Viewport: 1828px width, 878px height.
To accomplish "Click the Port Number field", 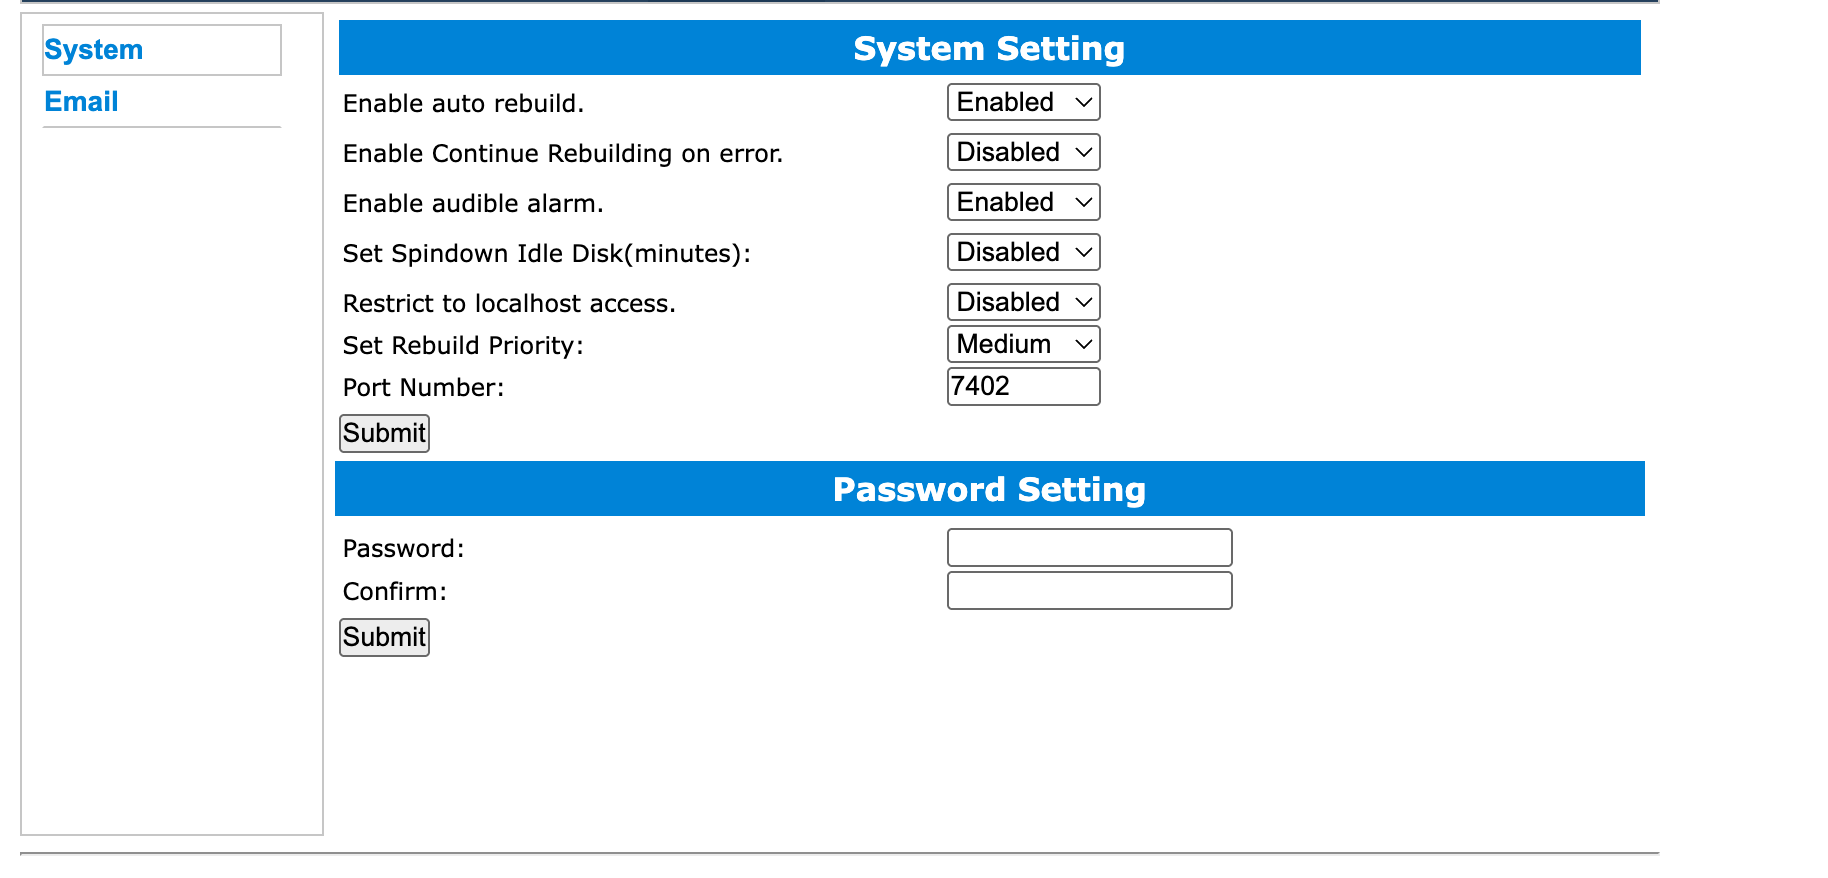I will click(x=1024, y=386).
